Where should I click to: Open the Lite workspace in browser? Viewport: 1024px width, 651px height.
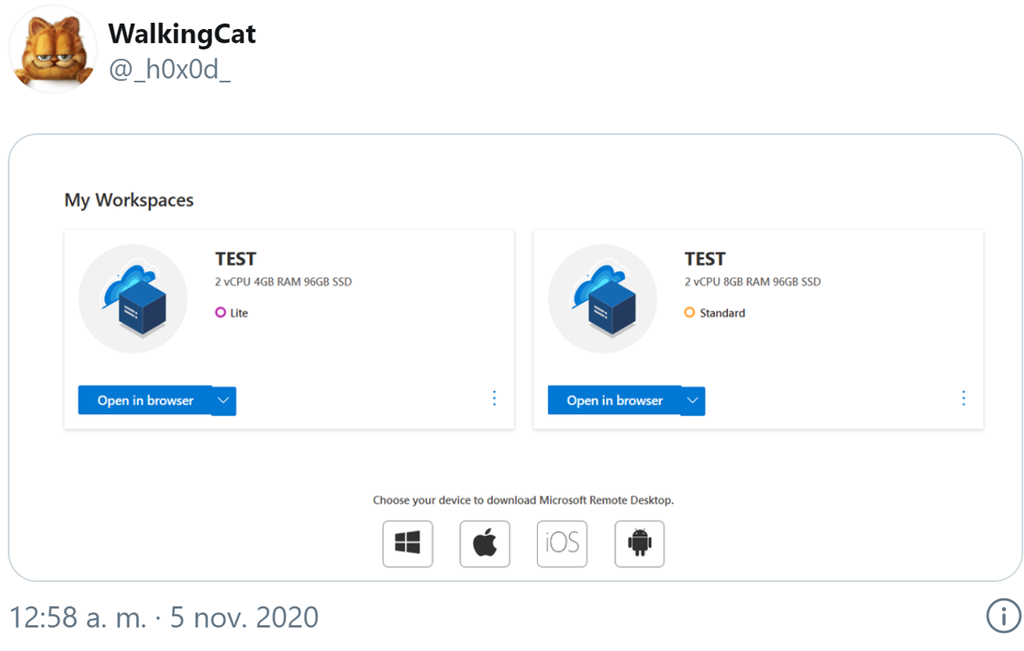tap(145, 401)
